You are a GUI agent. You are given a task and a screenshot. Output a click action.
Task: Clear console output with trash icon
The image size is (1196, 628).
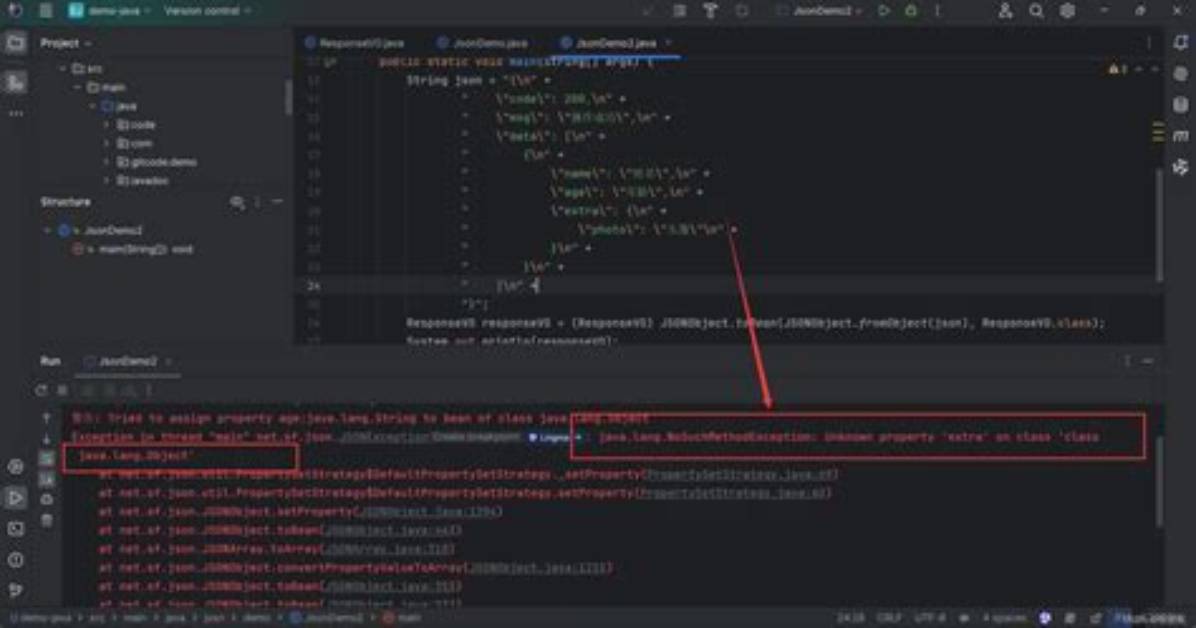point(47,520)
